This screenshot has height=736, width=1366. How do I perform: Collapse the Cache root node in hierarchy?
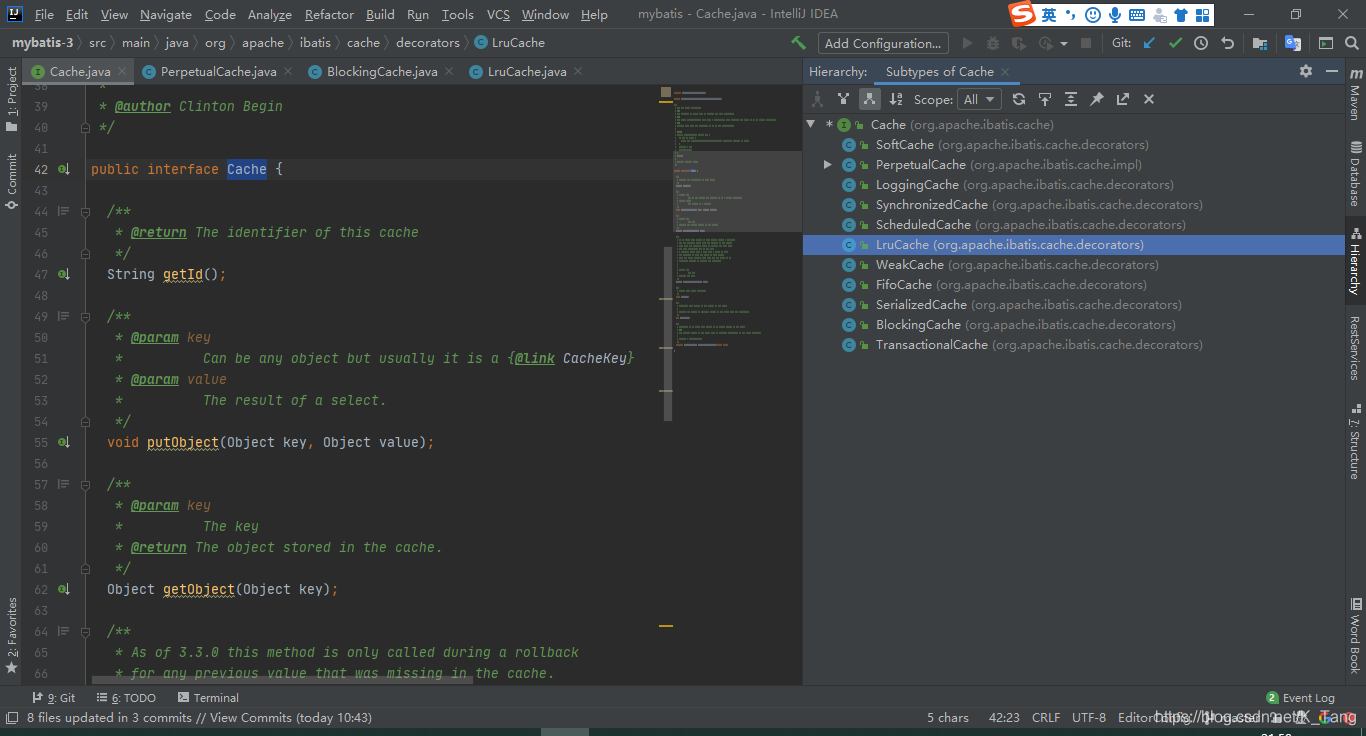click(811, 124)
